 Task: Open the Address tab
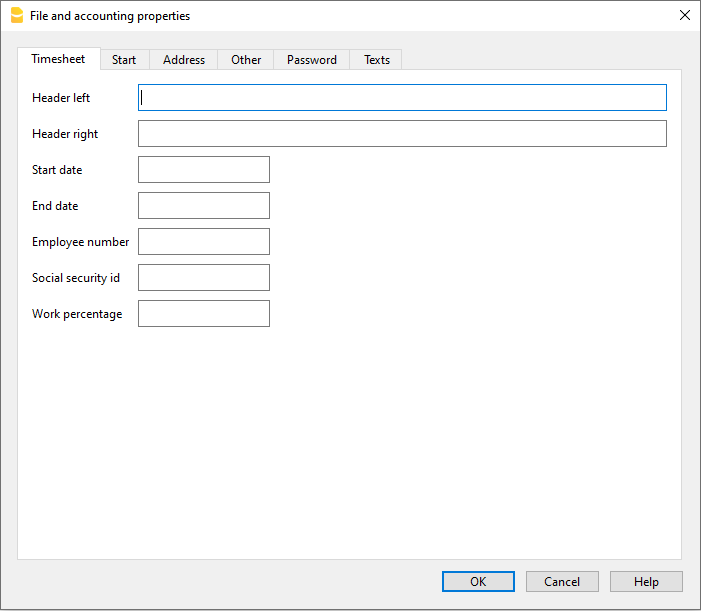tap(184, 60)
